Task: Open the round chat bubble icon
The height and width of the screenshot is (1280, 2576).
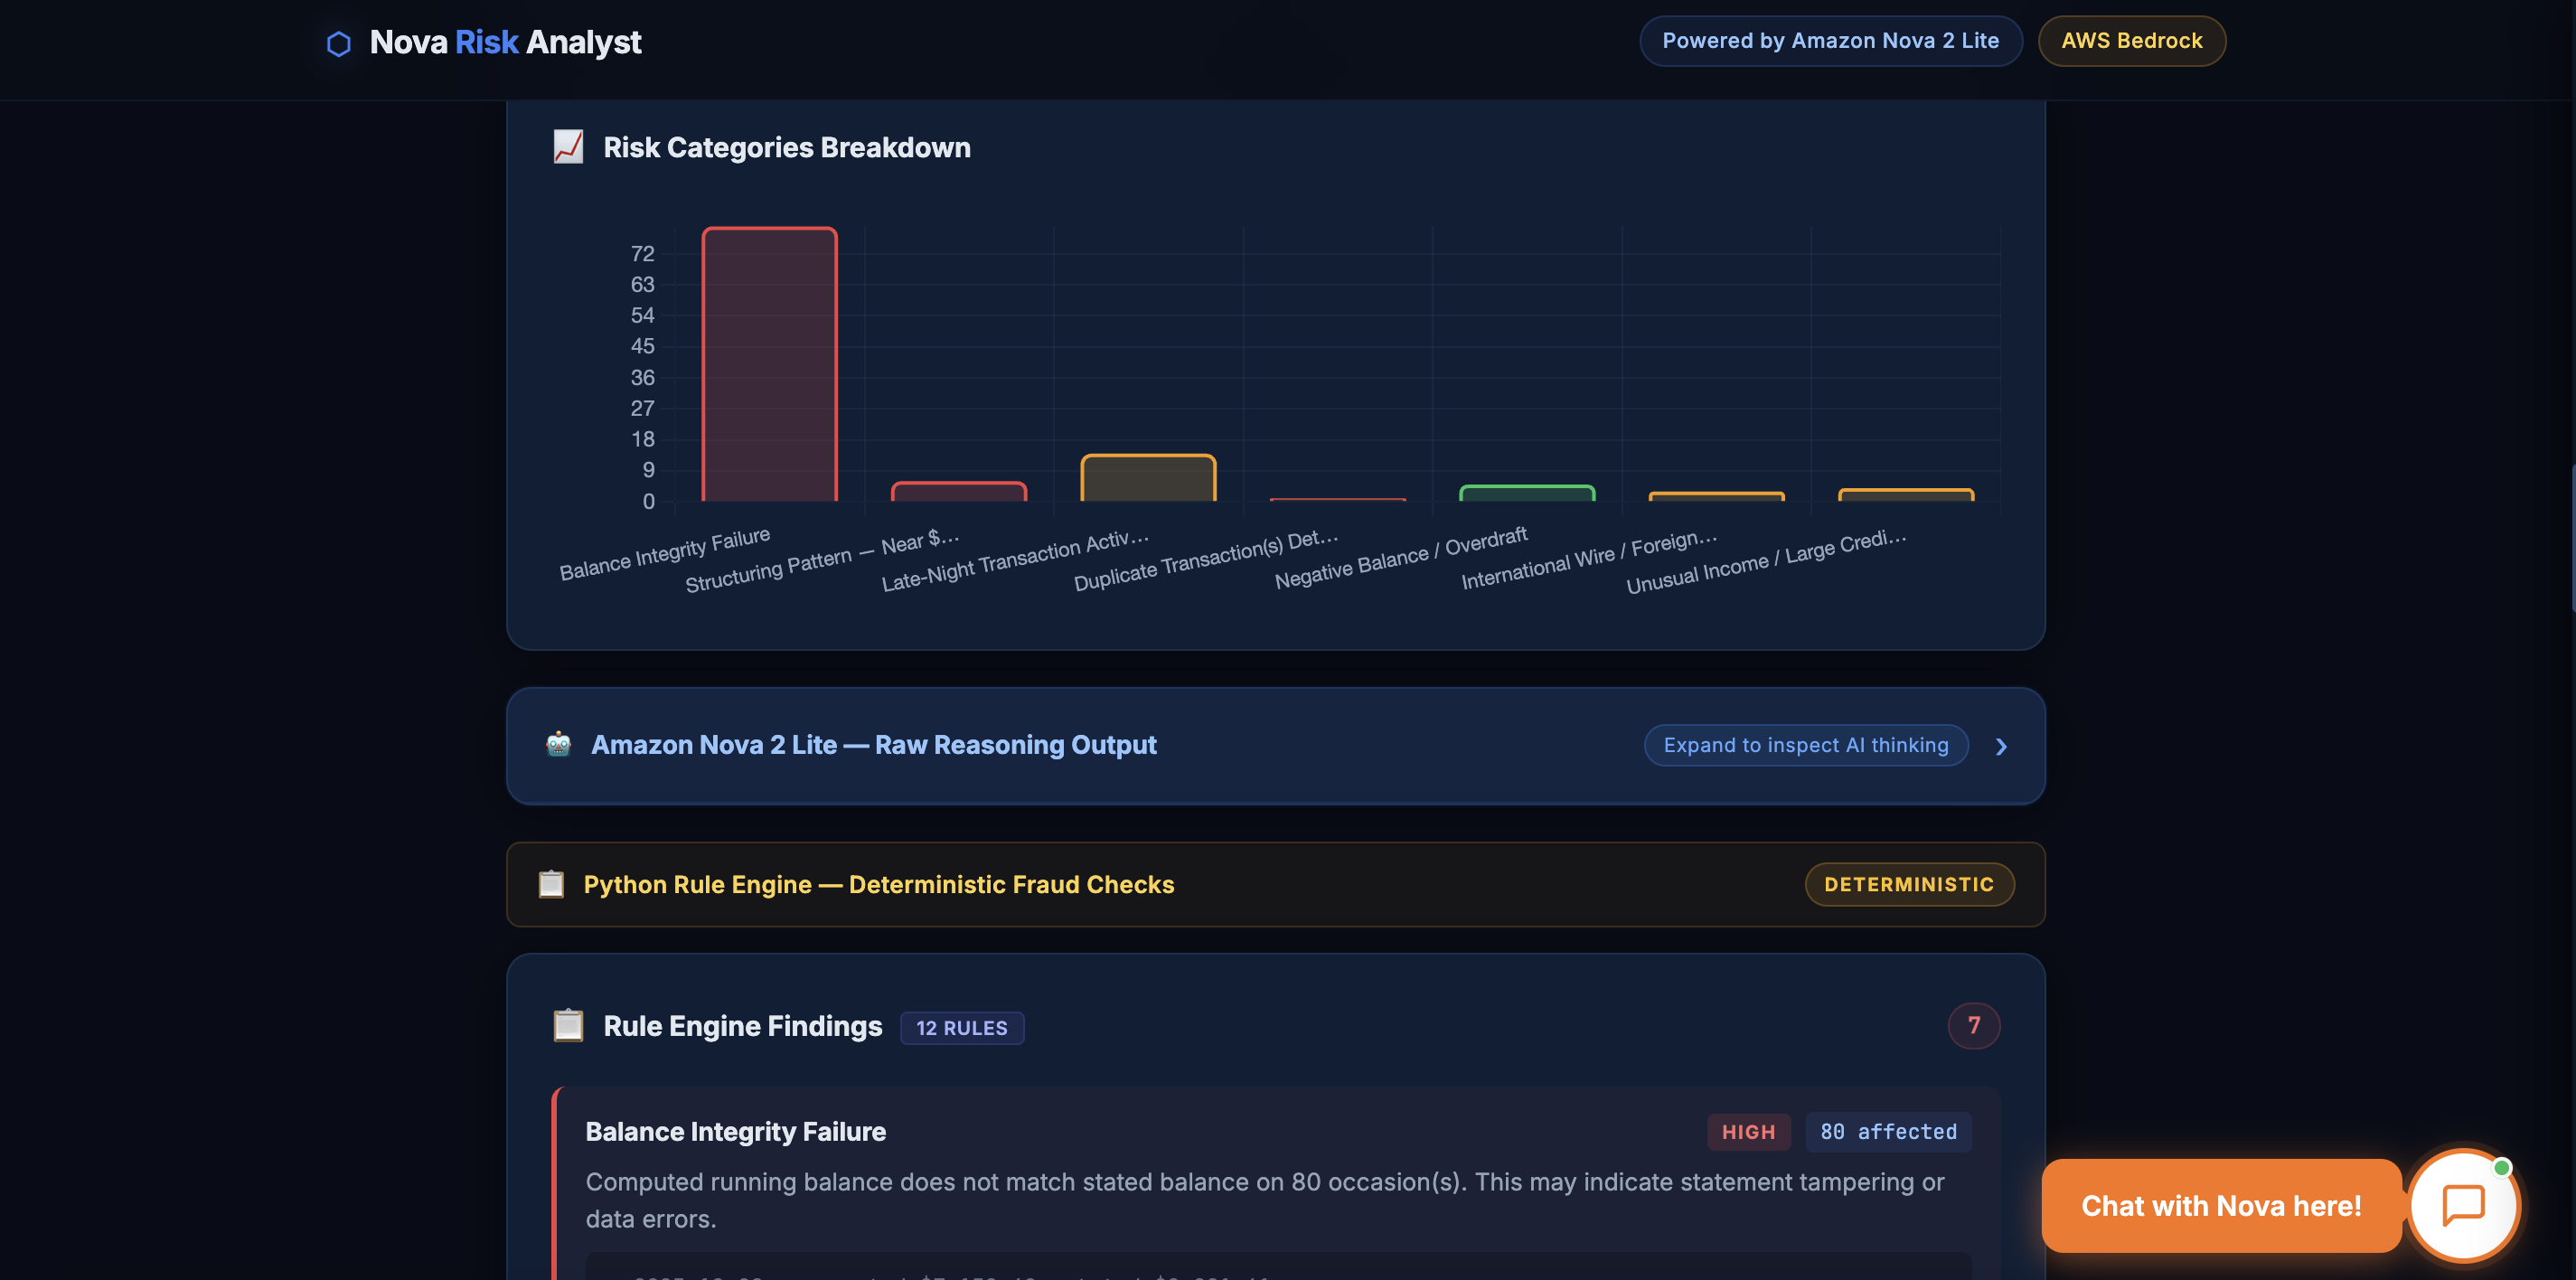Action: [2463, 1205]
